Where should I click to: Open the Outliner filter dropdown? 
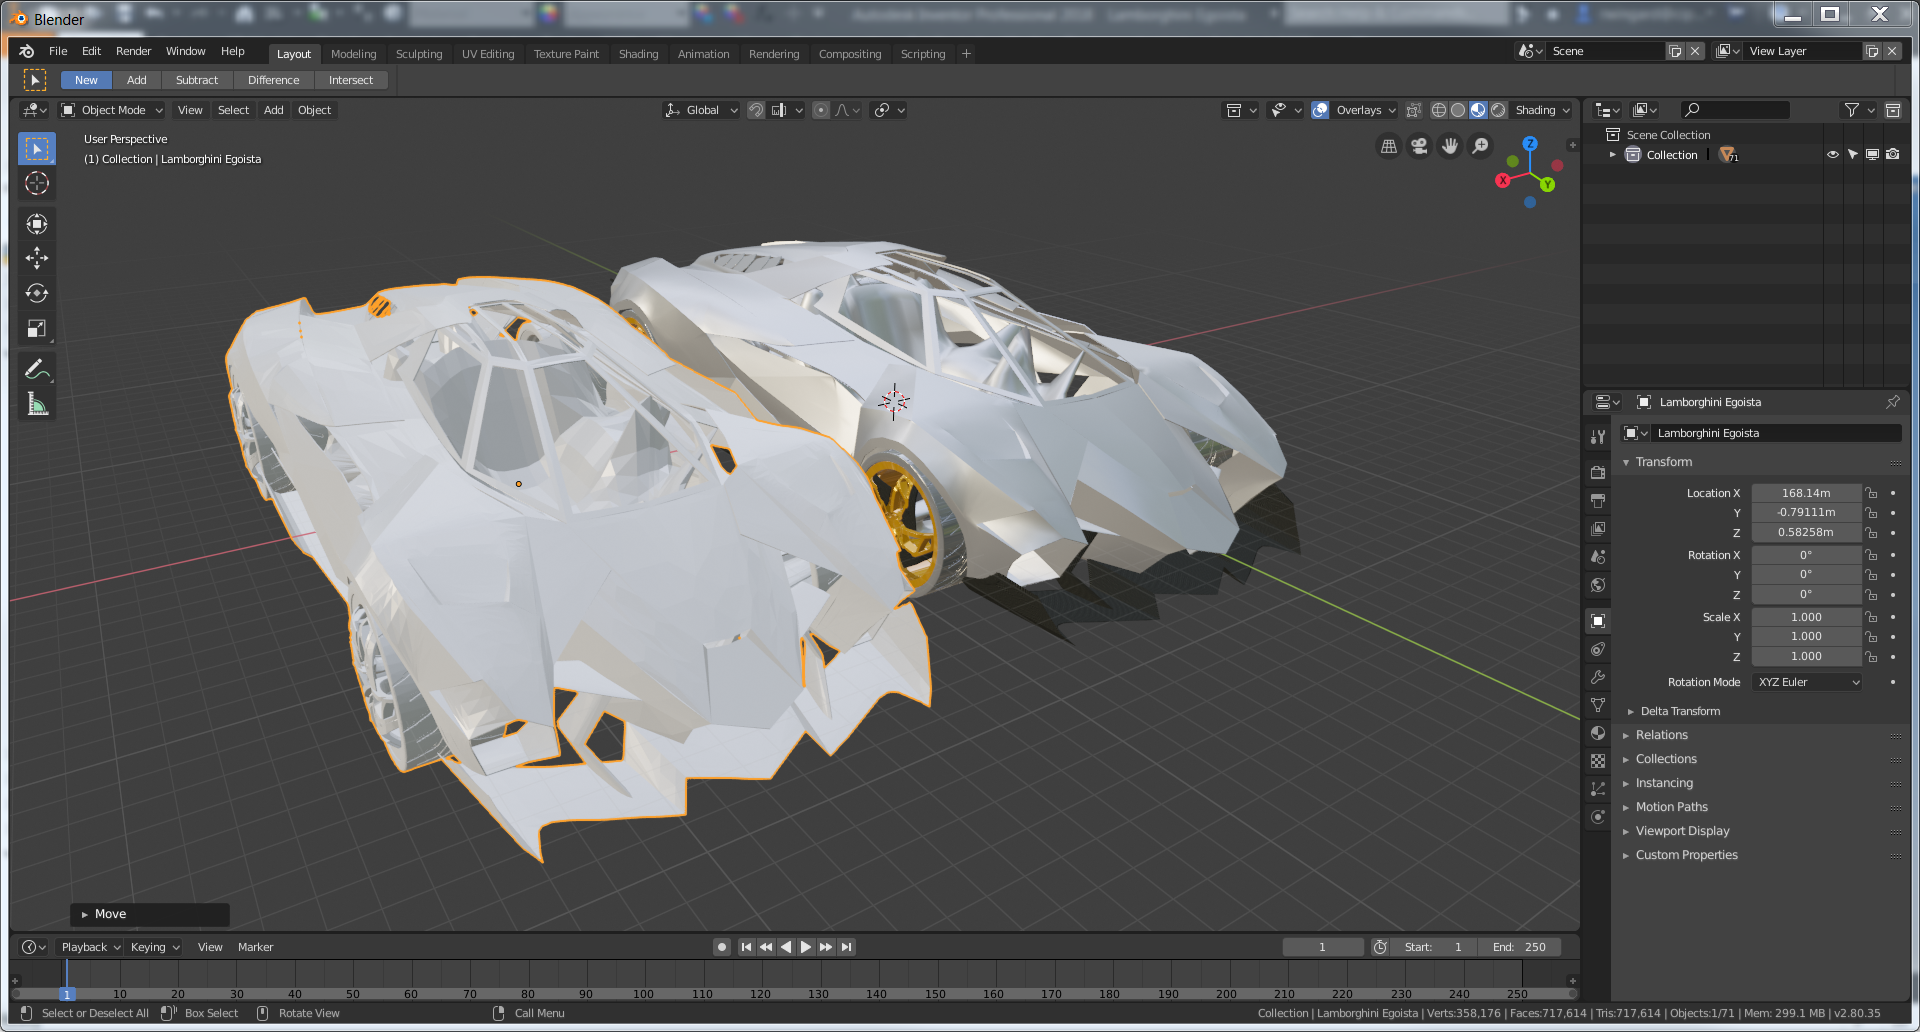1858,110
